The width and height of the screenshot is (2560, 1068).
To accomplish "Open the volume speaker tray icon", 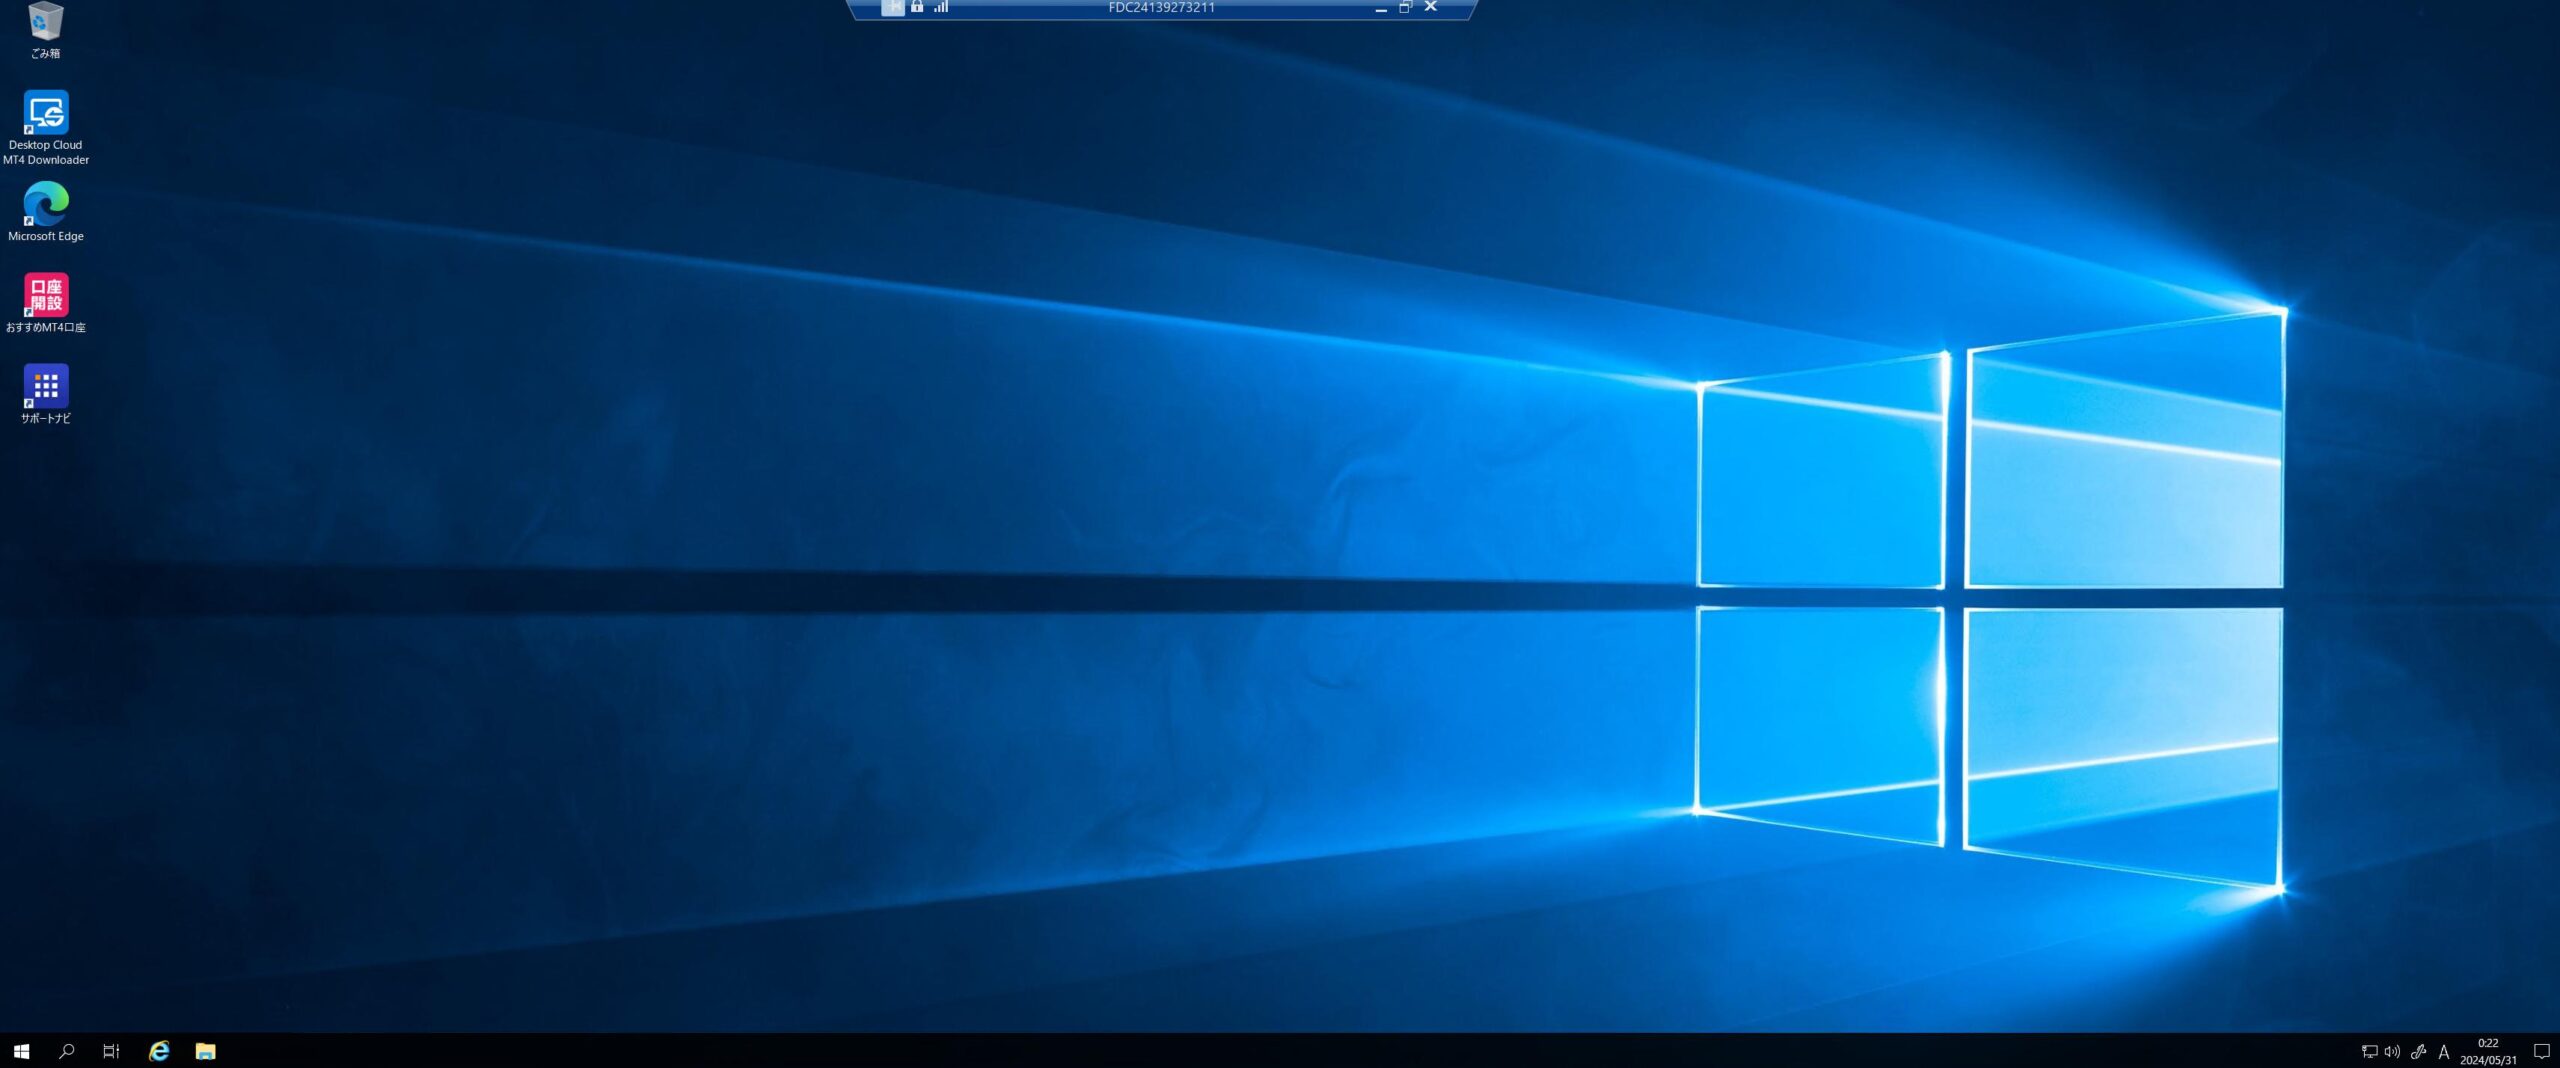I will pos(2392,1051).
